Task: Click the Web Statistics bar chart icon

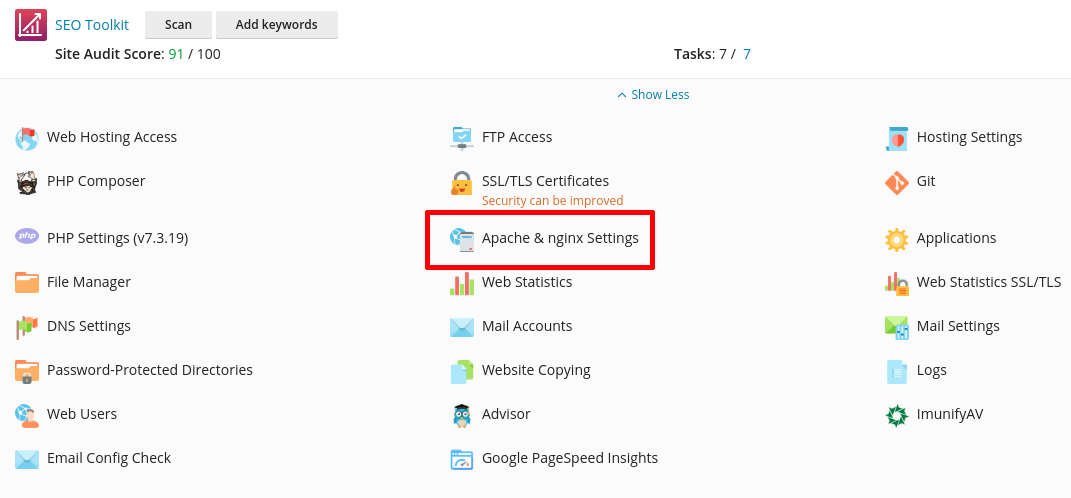Action: pos(461,283)
